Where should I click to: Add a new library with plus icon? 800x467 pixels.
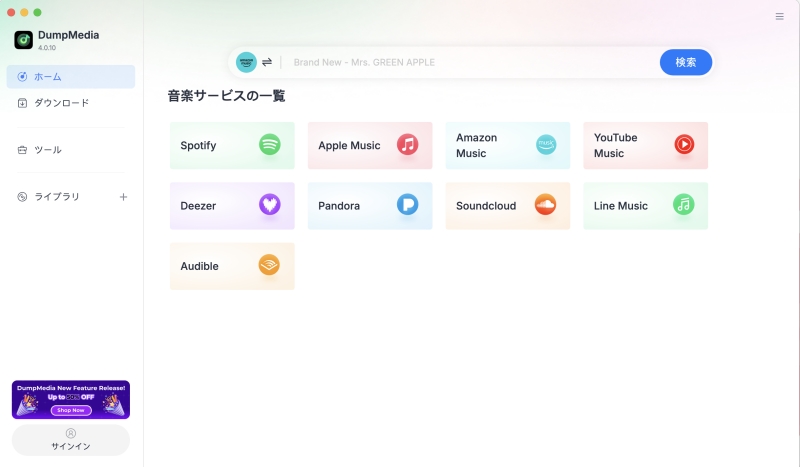click(123, 197)
